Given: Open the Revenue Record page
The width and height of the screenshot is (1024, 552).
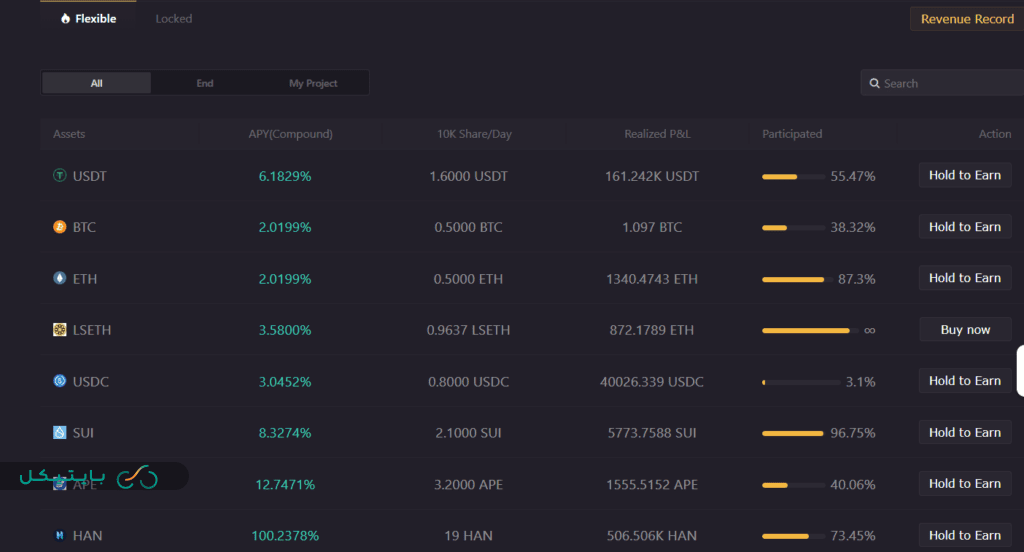Looking at the screenshot, I should (x=966, y=19).
